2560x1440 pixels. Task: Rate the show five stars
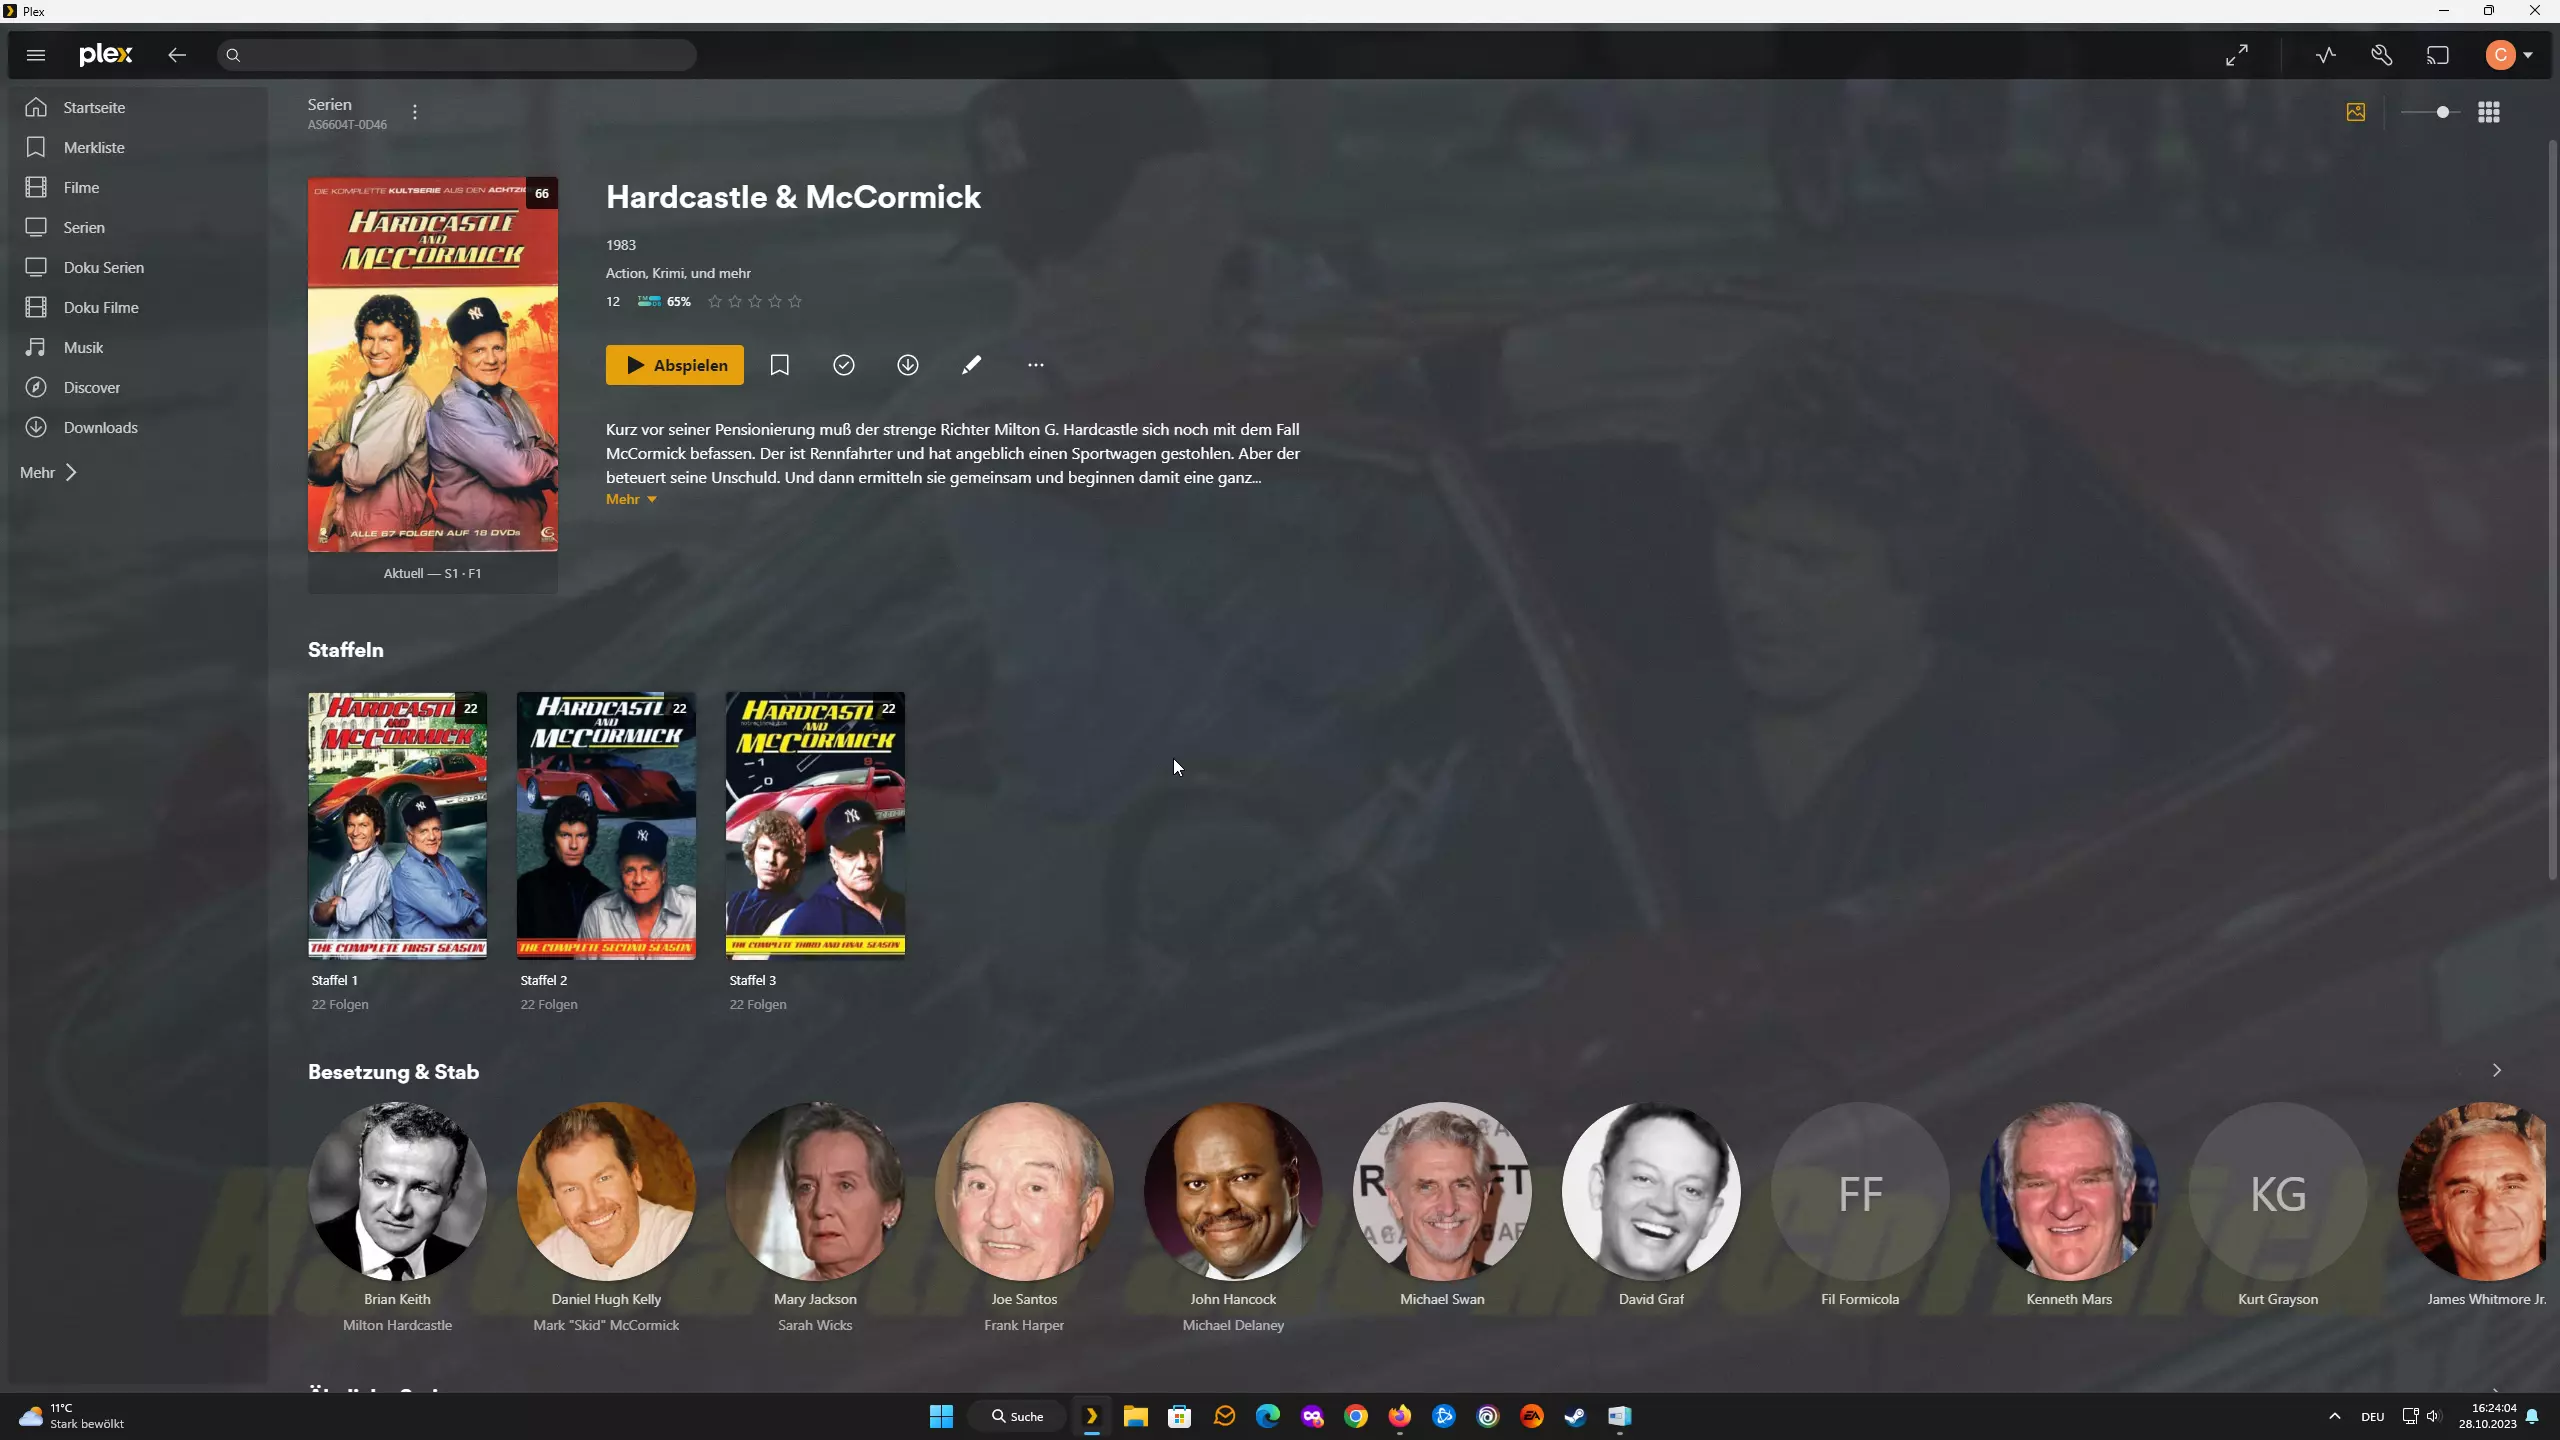click(x=795, y=301)
